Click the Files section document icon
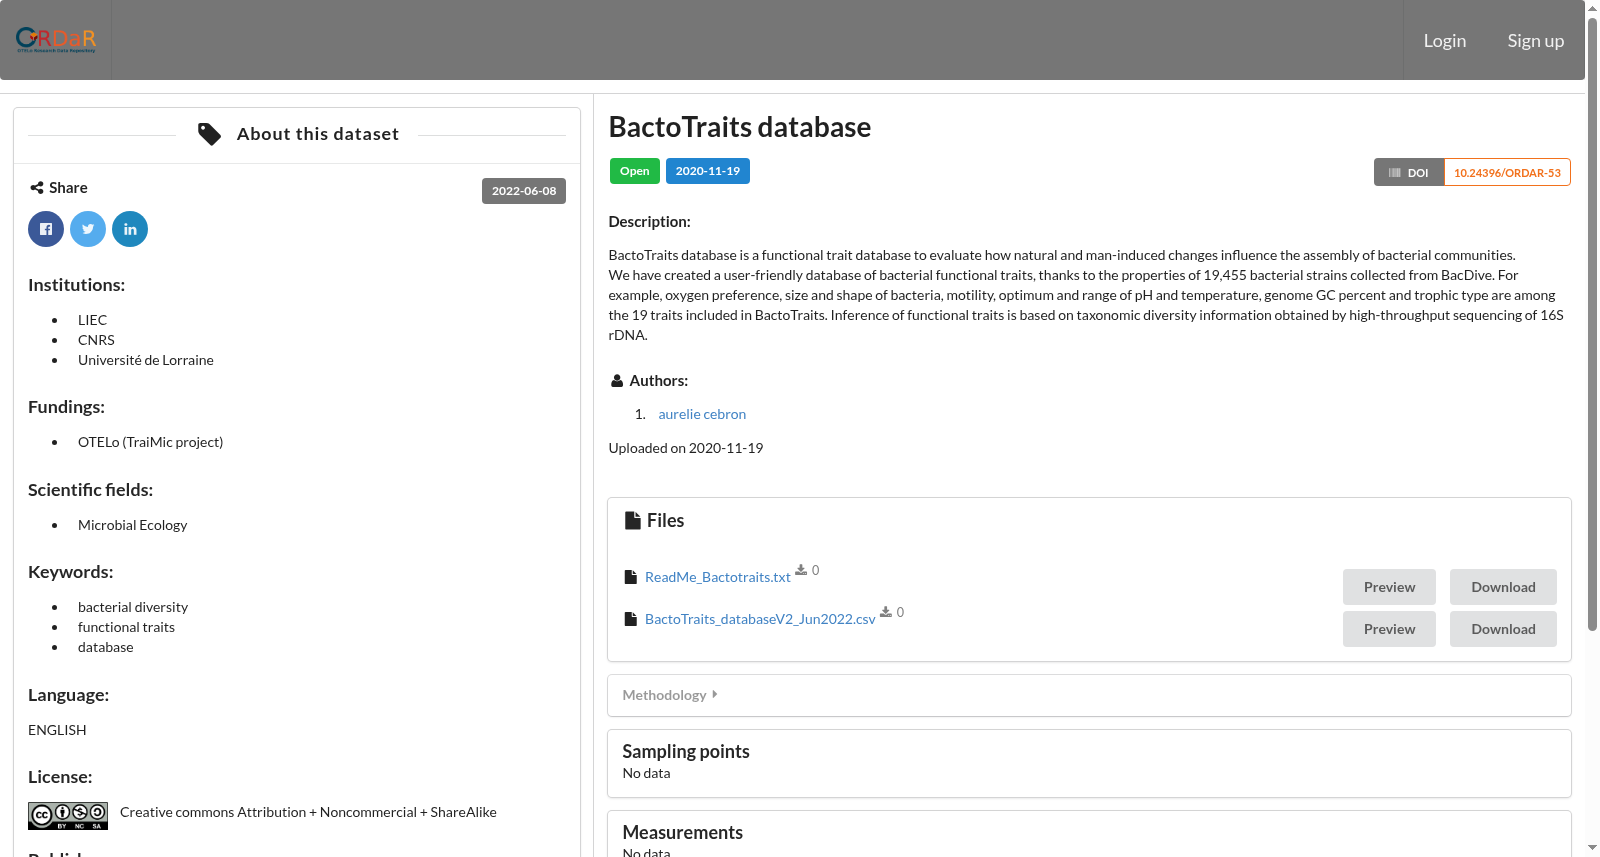This screenshot has width=1600, height=857. (632, 520)
